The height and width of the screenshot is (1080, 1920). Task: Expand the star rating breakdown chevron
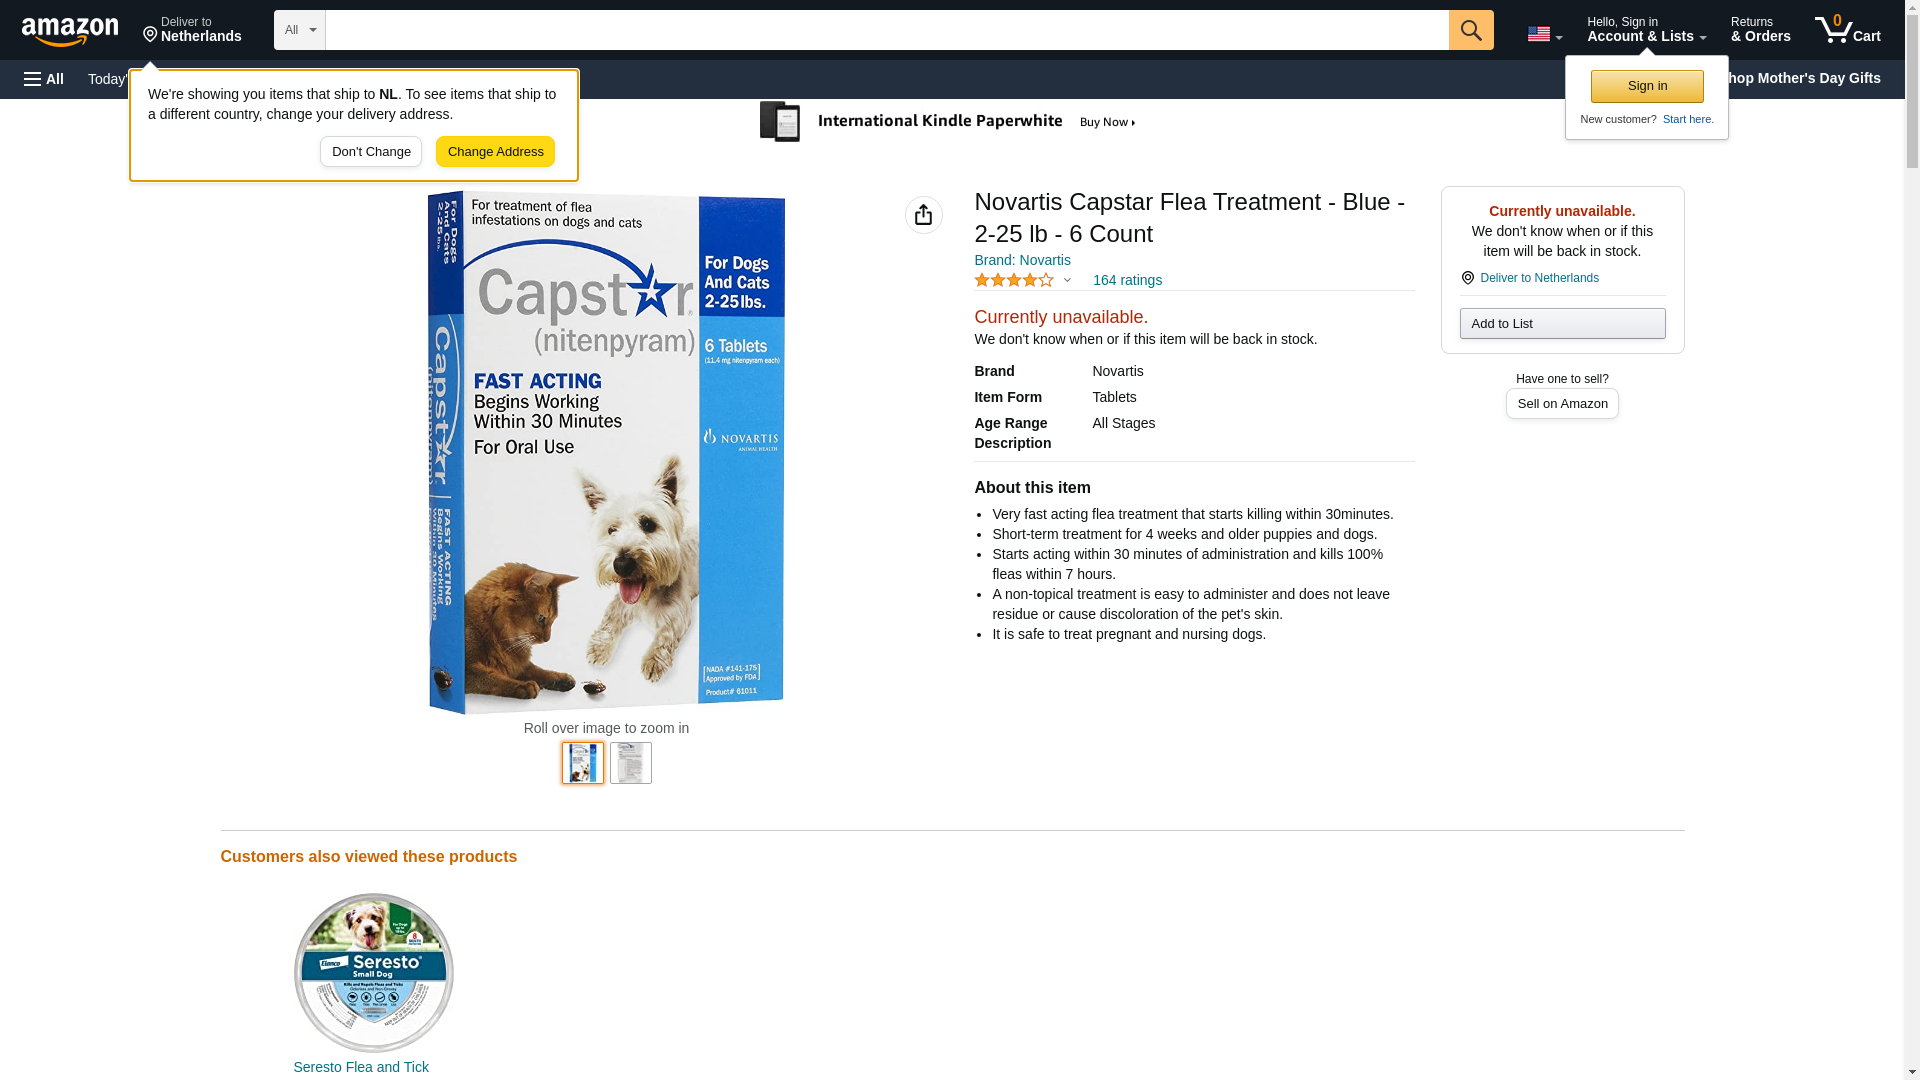point(1067,281)
